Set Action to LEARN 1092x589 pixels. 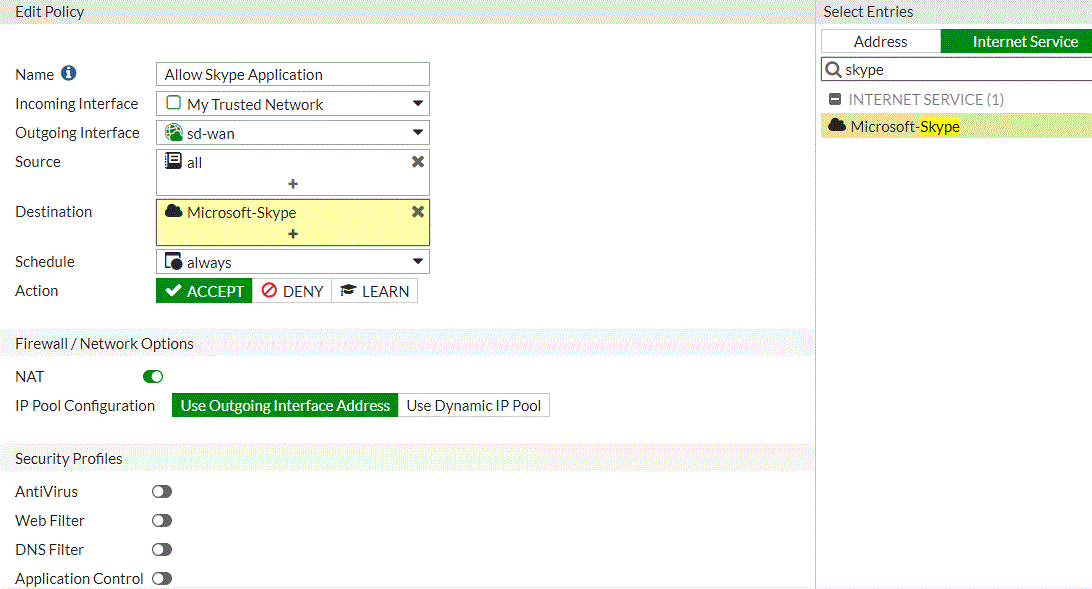[x=375, y=291]
